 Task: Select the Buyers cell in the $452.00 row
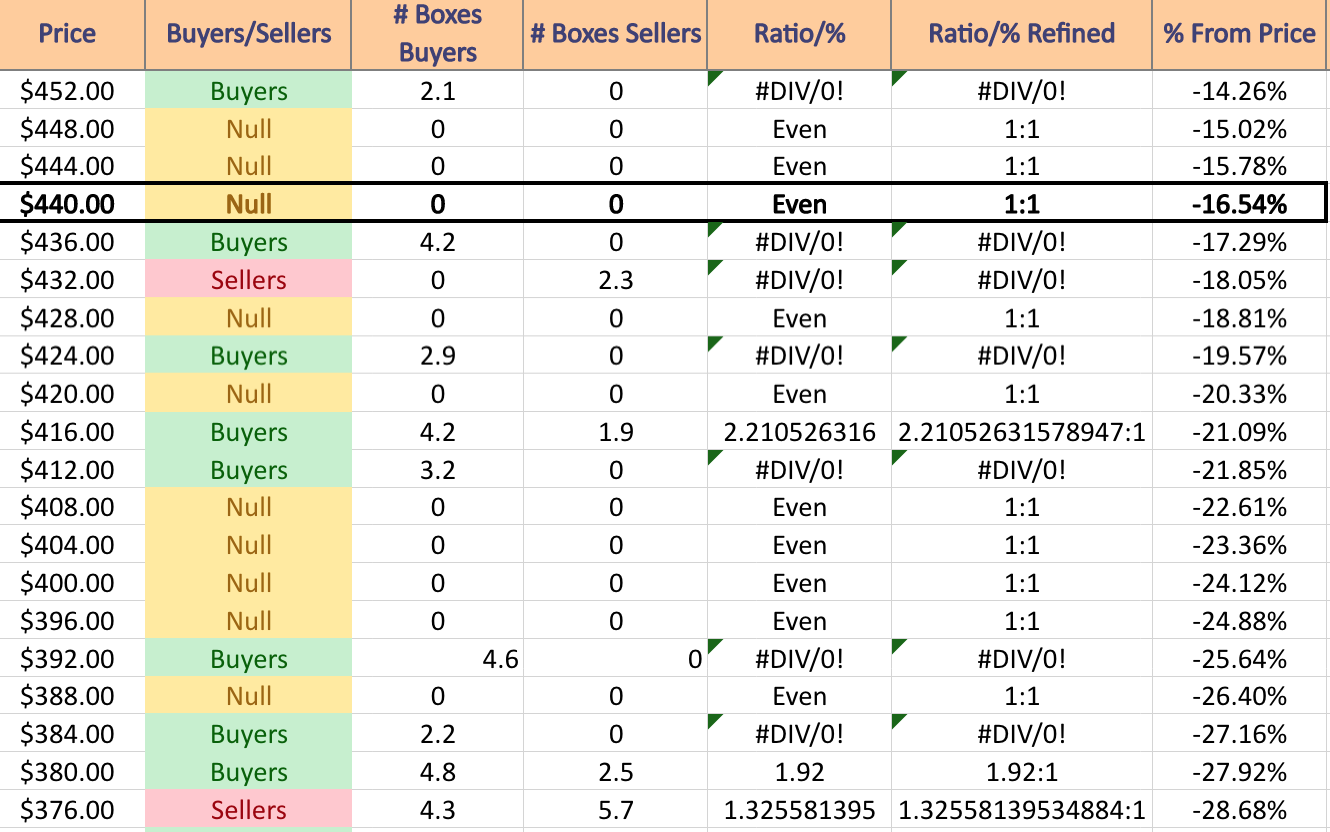[x=249, y=91]
